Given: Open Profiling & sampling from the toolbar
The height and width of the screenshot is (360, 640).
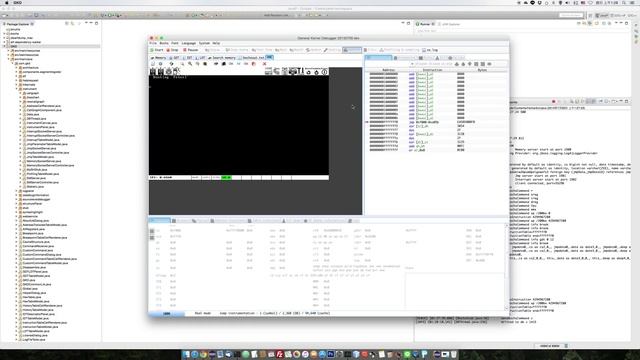Looking at the screenshot, I should (x=400, y=50).
